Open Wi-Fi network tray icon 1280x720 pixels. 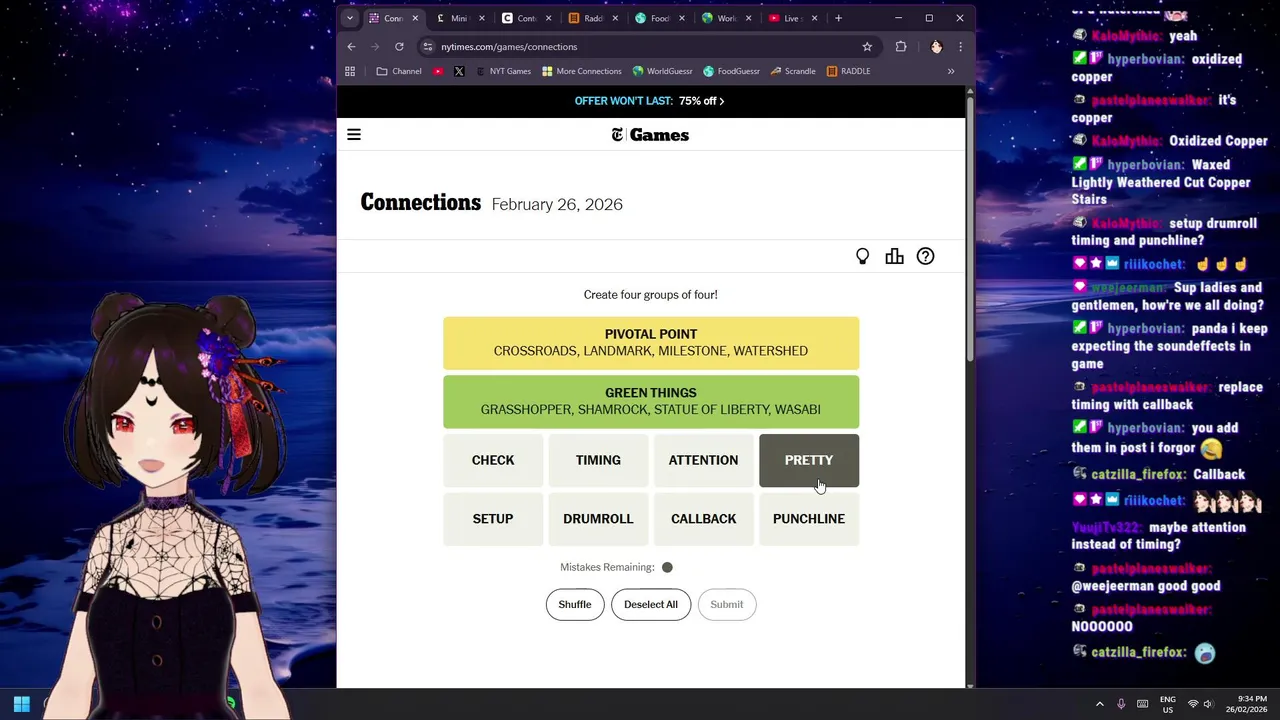(x=1192, y=704)
